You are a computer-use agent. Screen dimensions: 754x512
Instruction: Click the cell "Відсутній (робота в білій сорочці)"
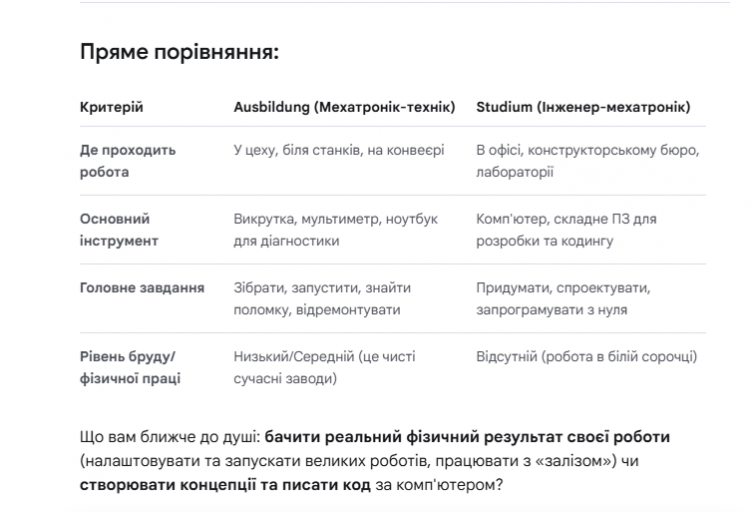[x=586, y=357]
